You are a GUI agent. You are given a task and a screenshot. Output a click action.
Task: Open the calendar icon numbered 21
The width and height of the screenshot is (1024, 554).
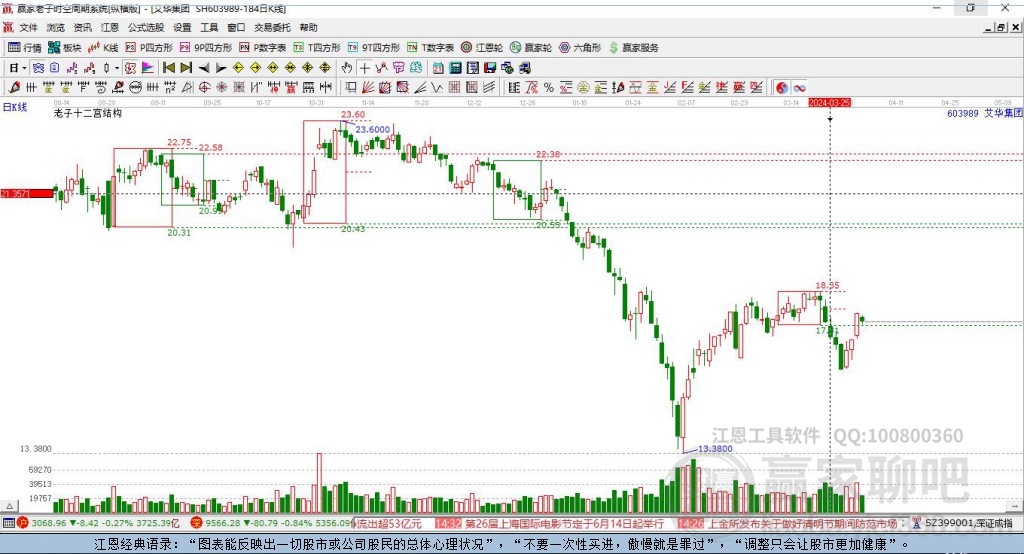(x=438, y=68)
